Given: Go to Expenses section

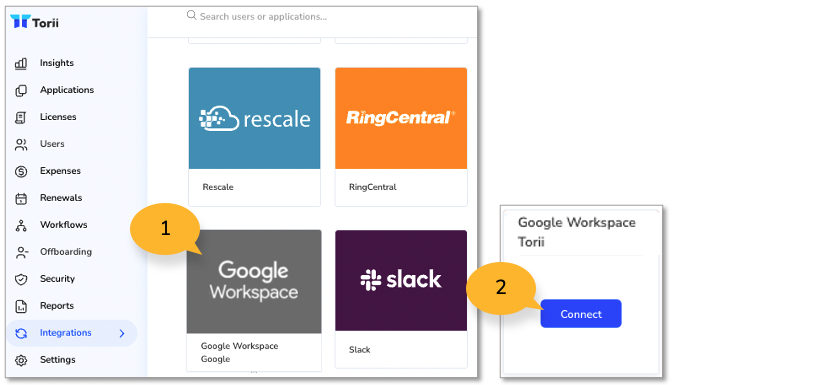Looking at the screenshot, I should tap(61, 171).
